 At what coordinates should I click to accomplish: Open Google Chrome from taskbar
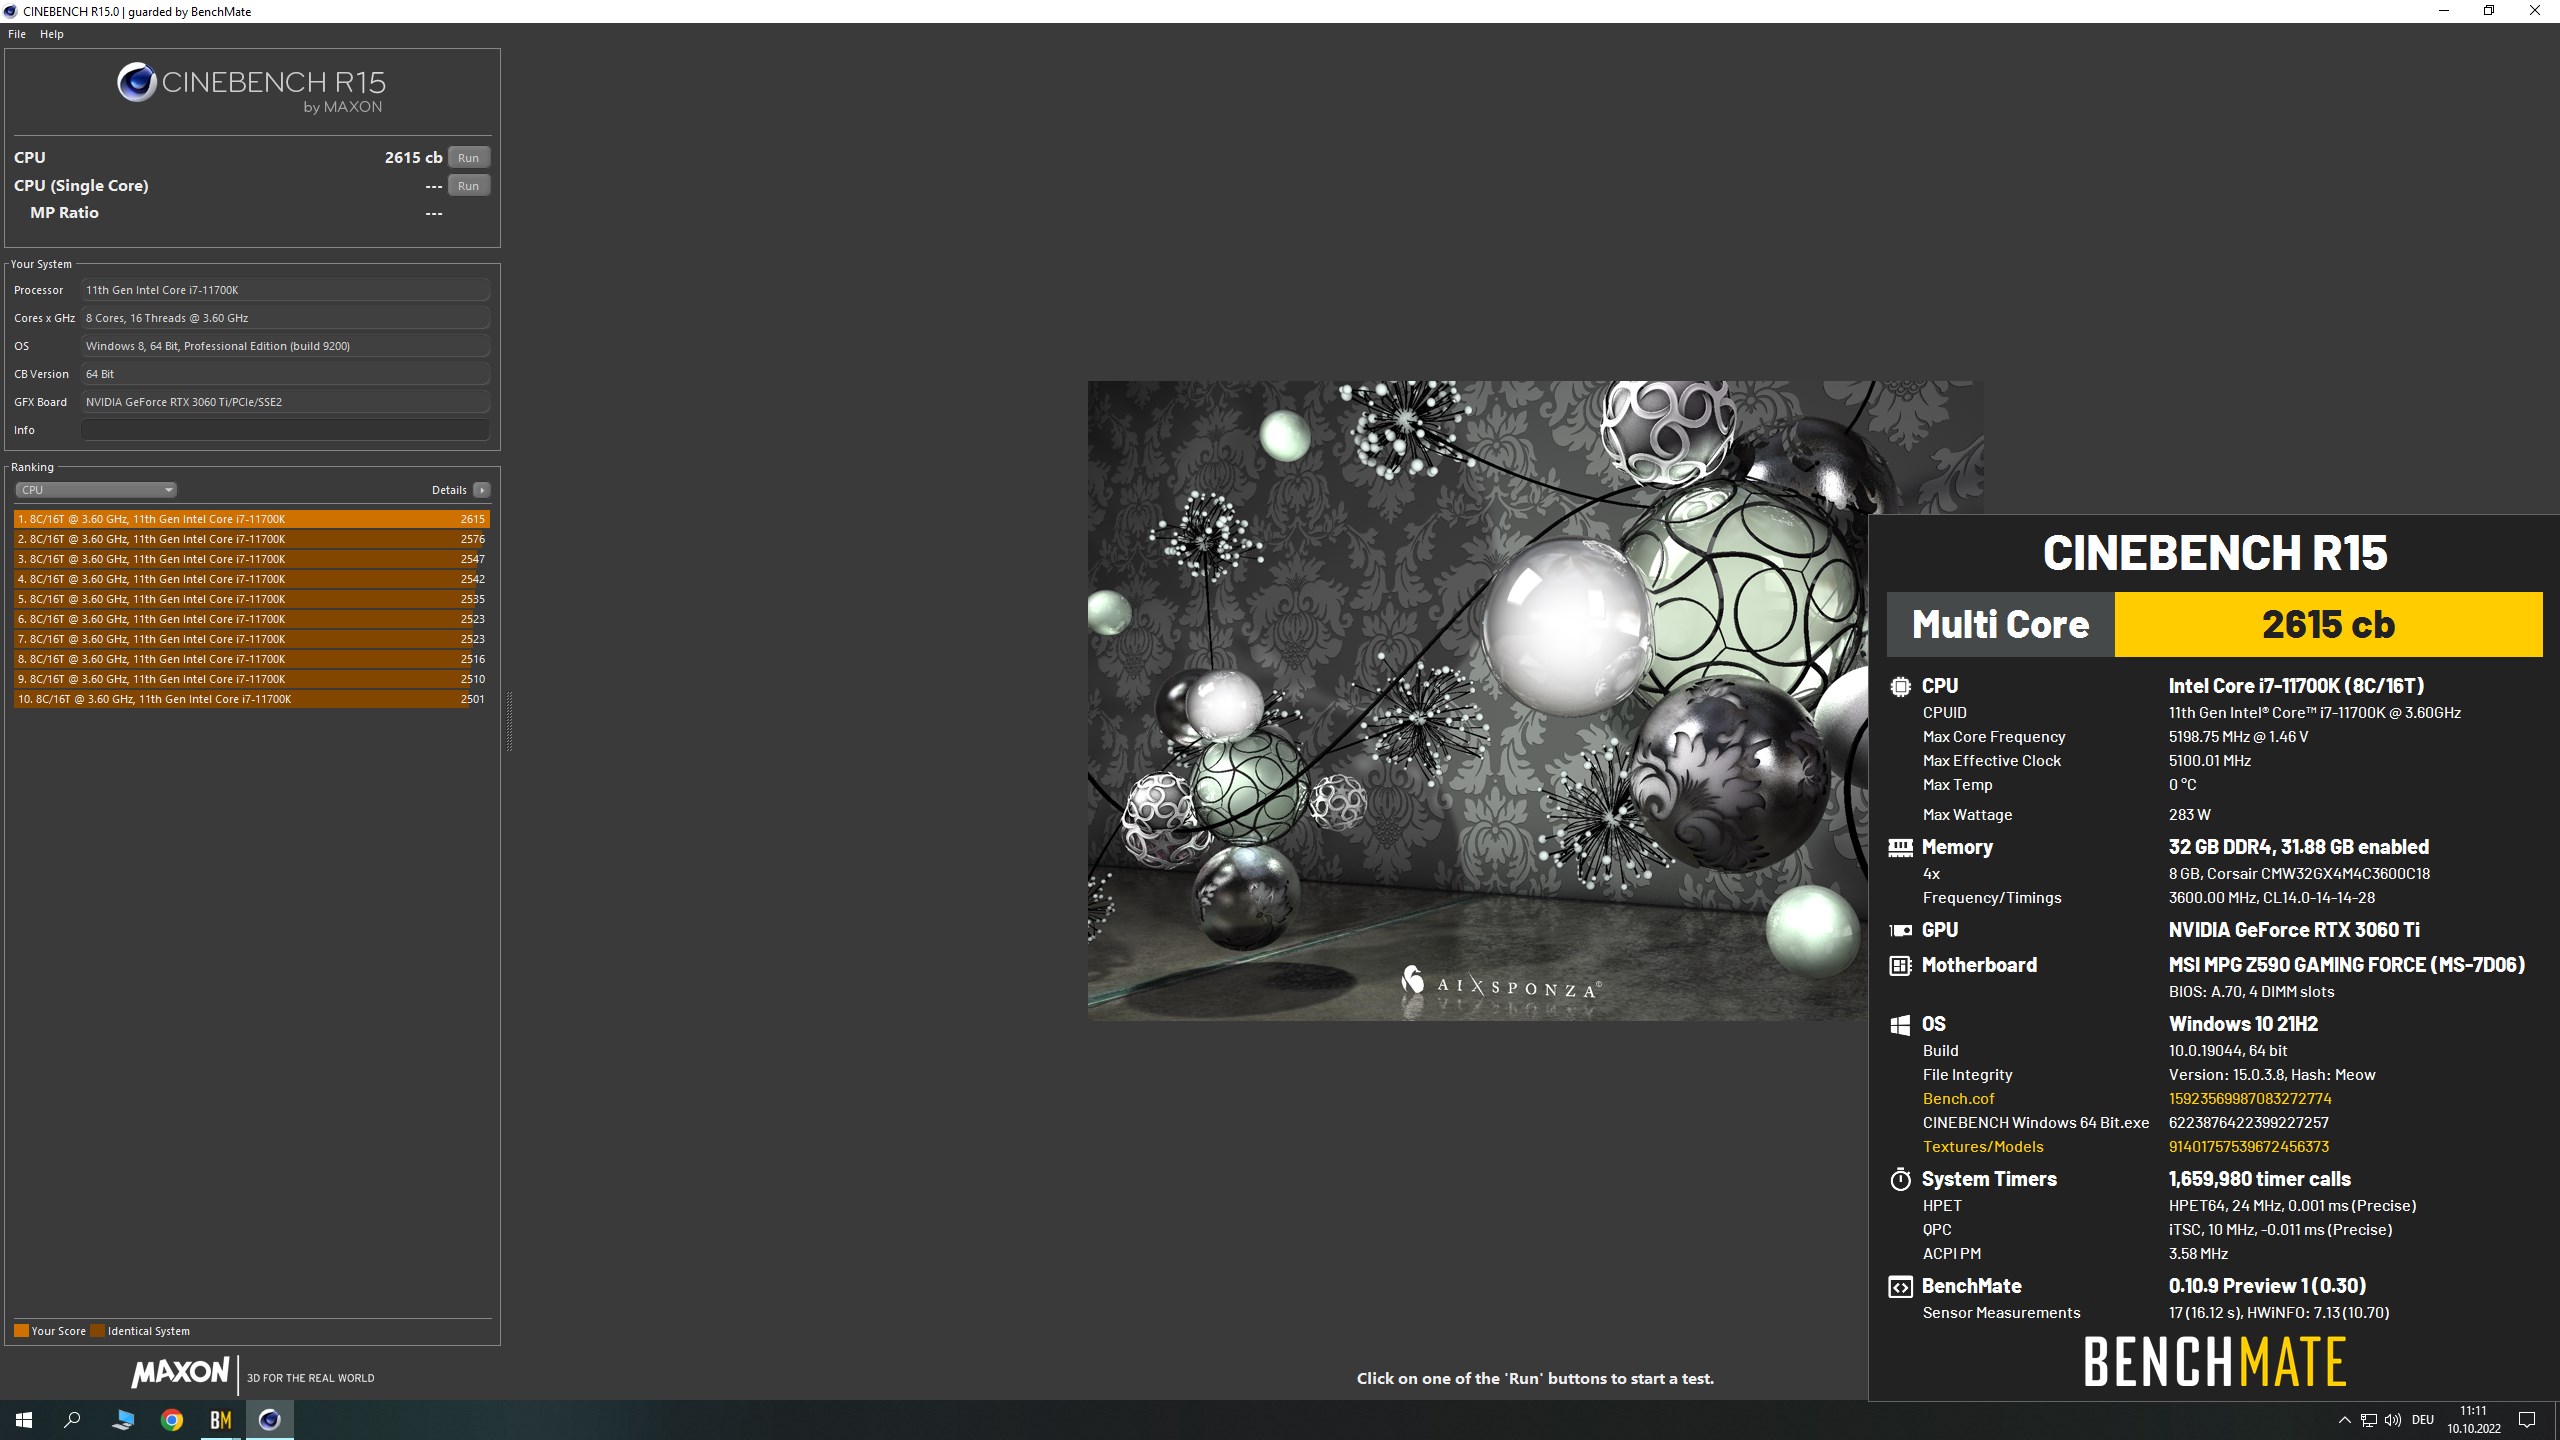pos(172,1420)
